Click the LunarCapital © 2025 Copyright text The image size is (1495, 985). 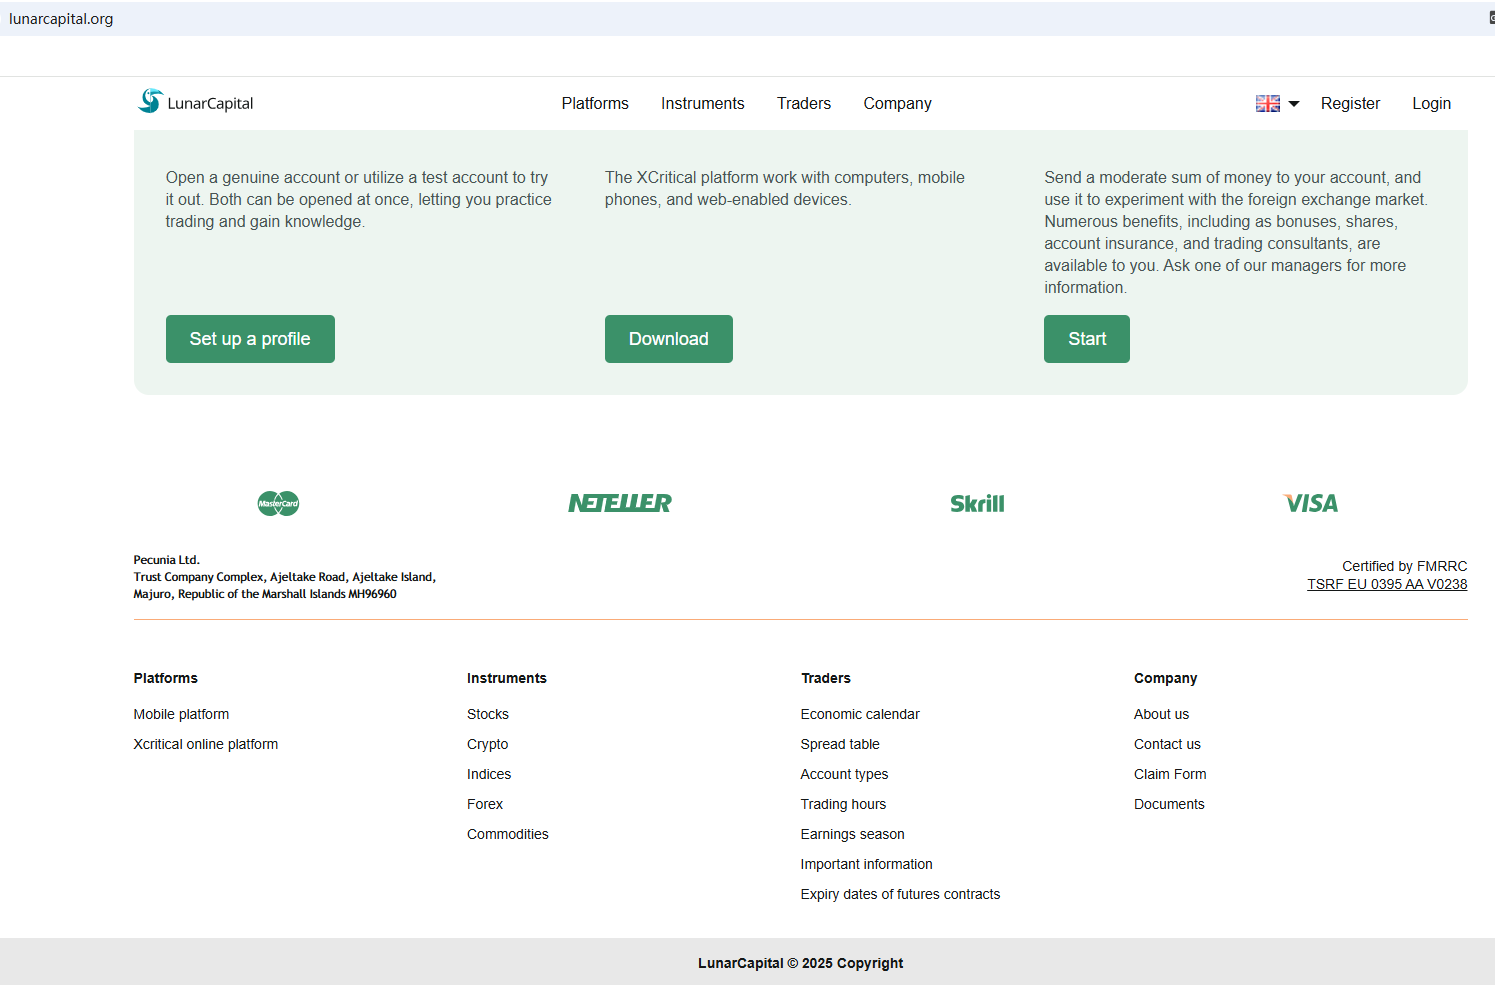pos(800,963)
